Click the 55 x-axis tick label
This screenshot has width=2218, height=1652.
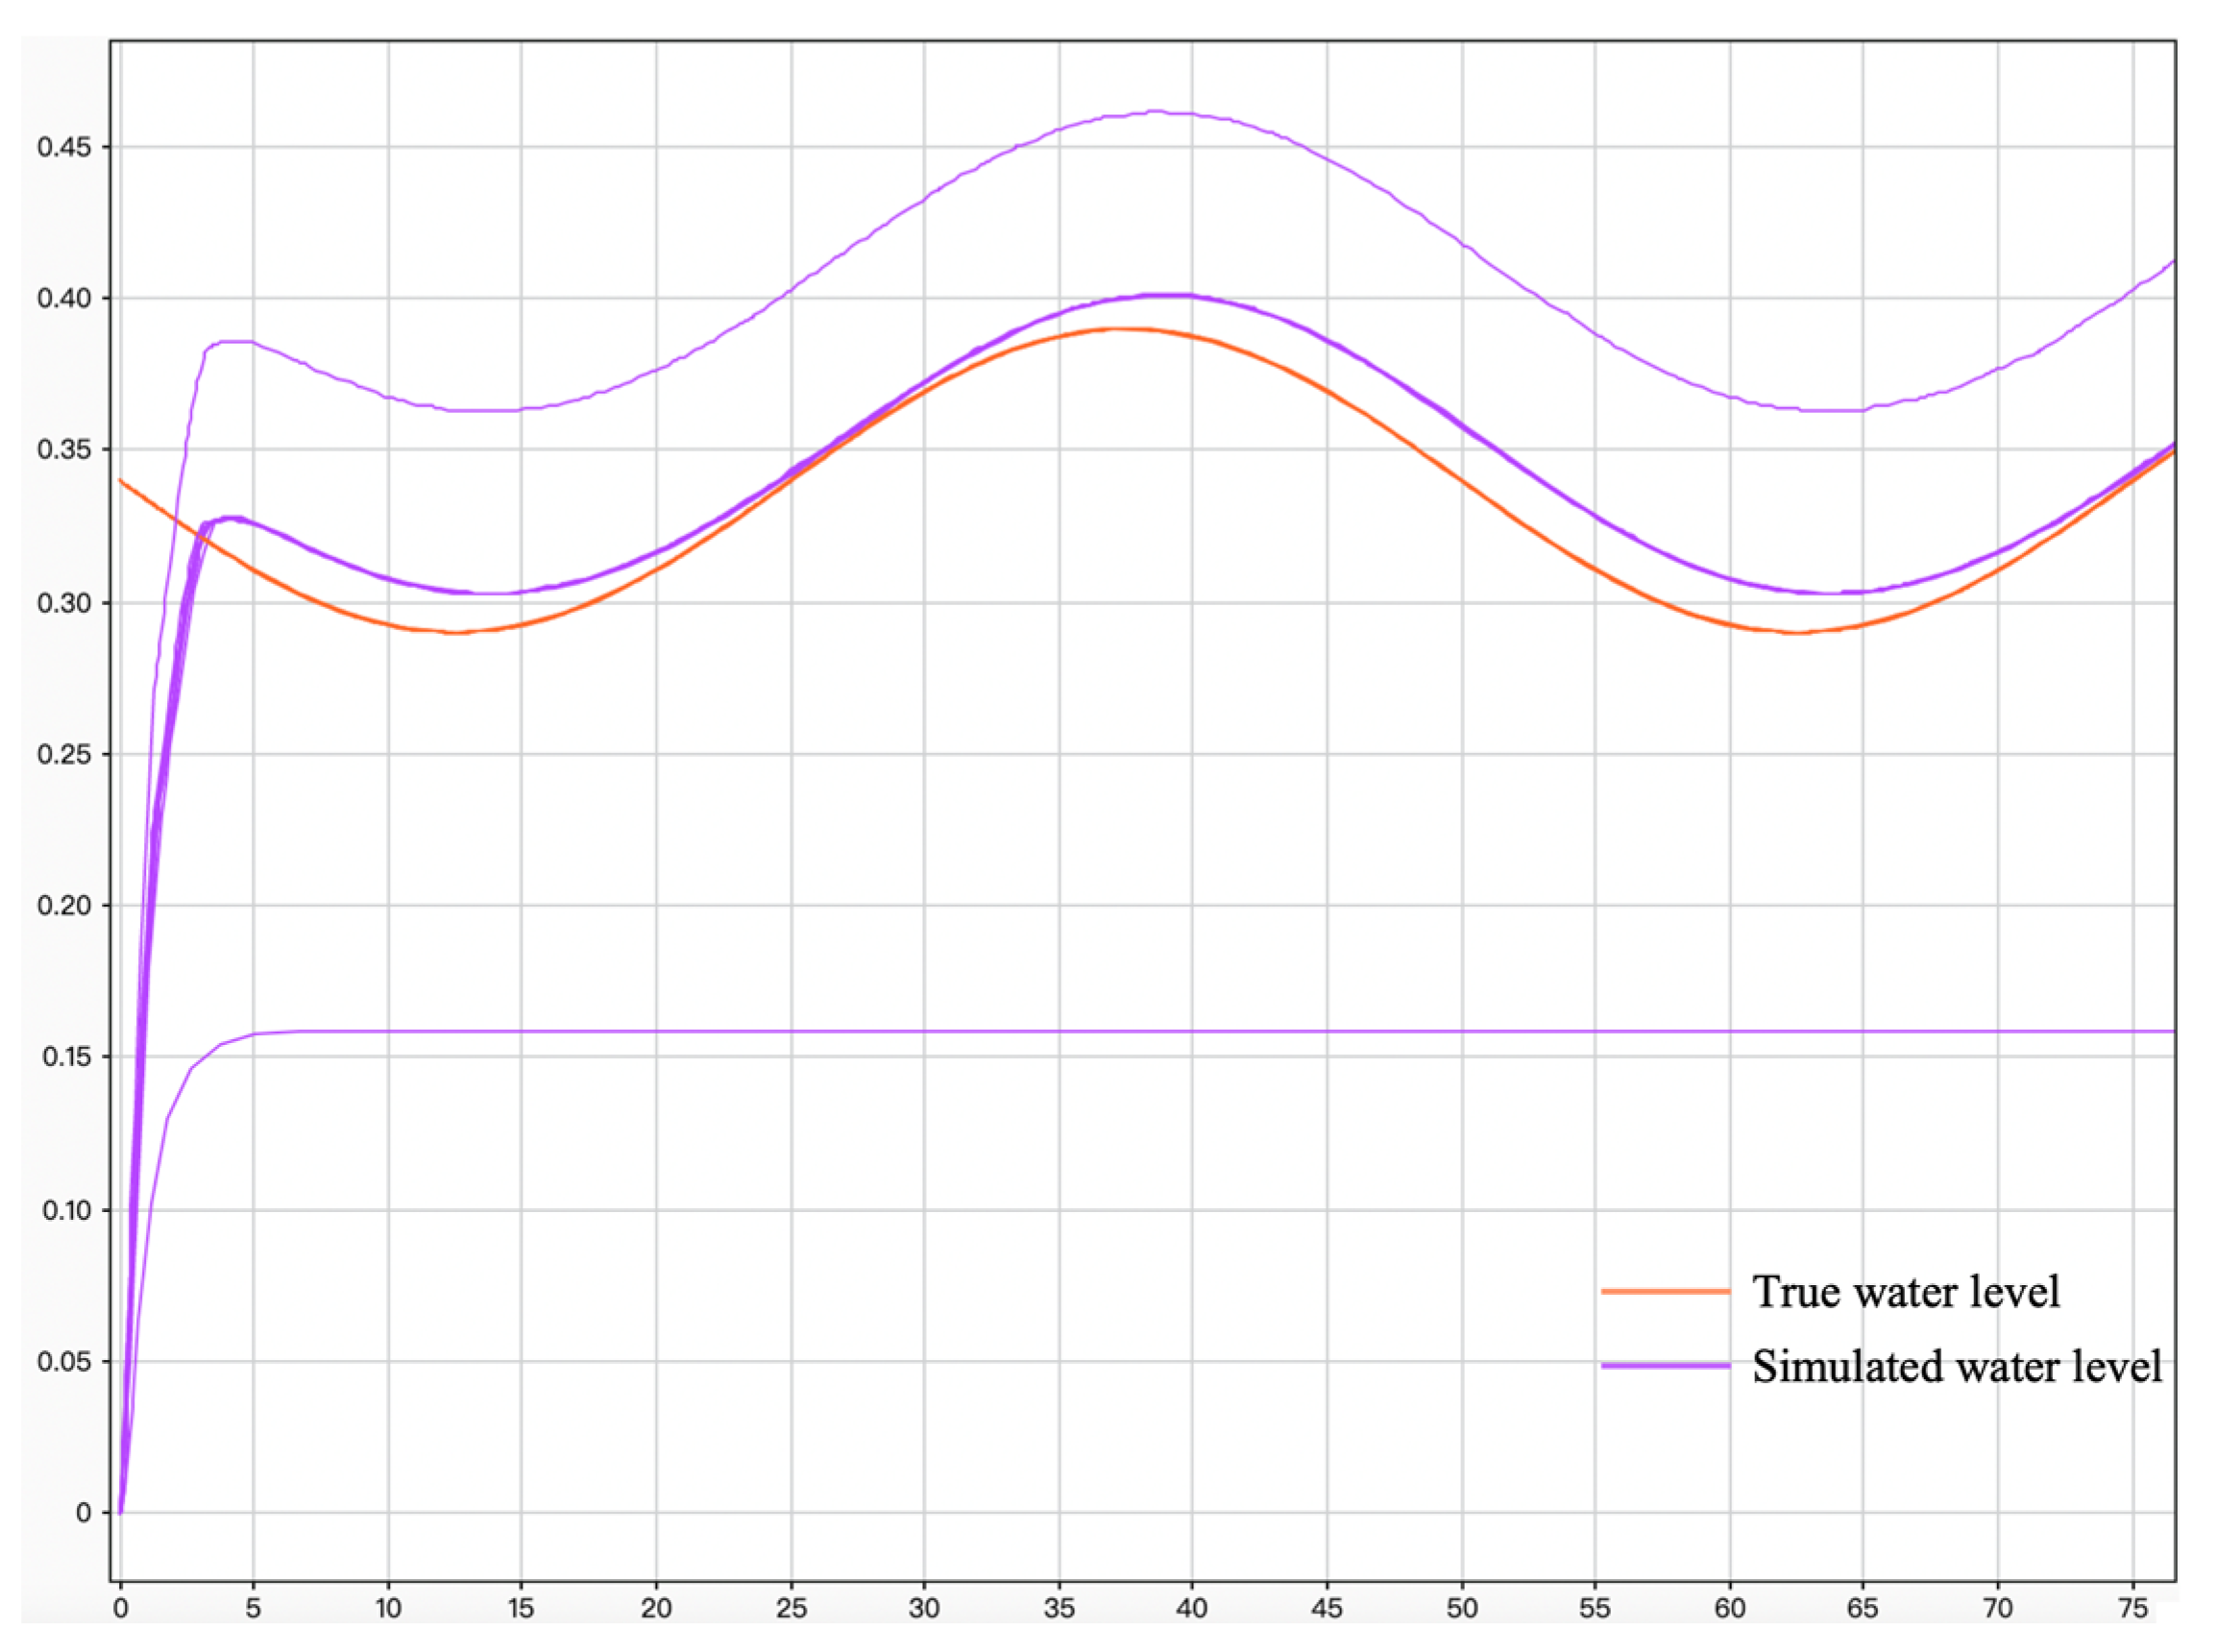click(1595, 1609)
